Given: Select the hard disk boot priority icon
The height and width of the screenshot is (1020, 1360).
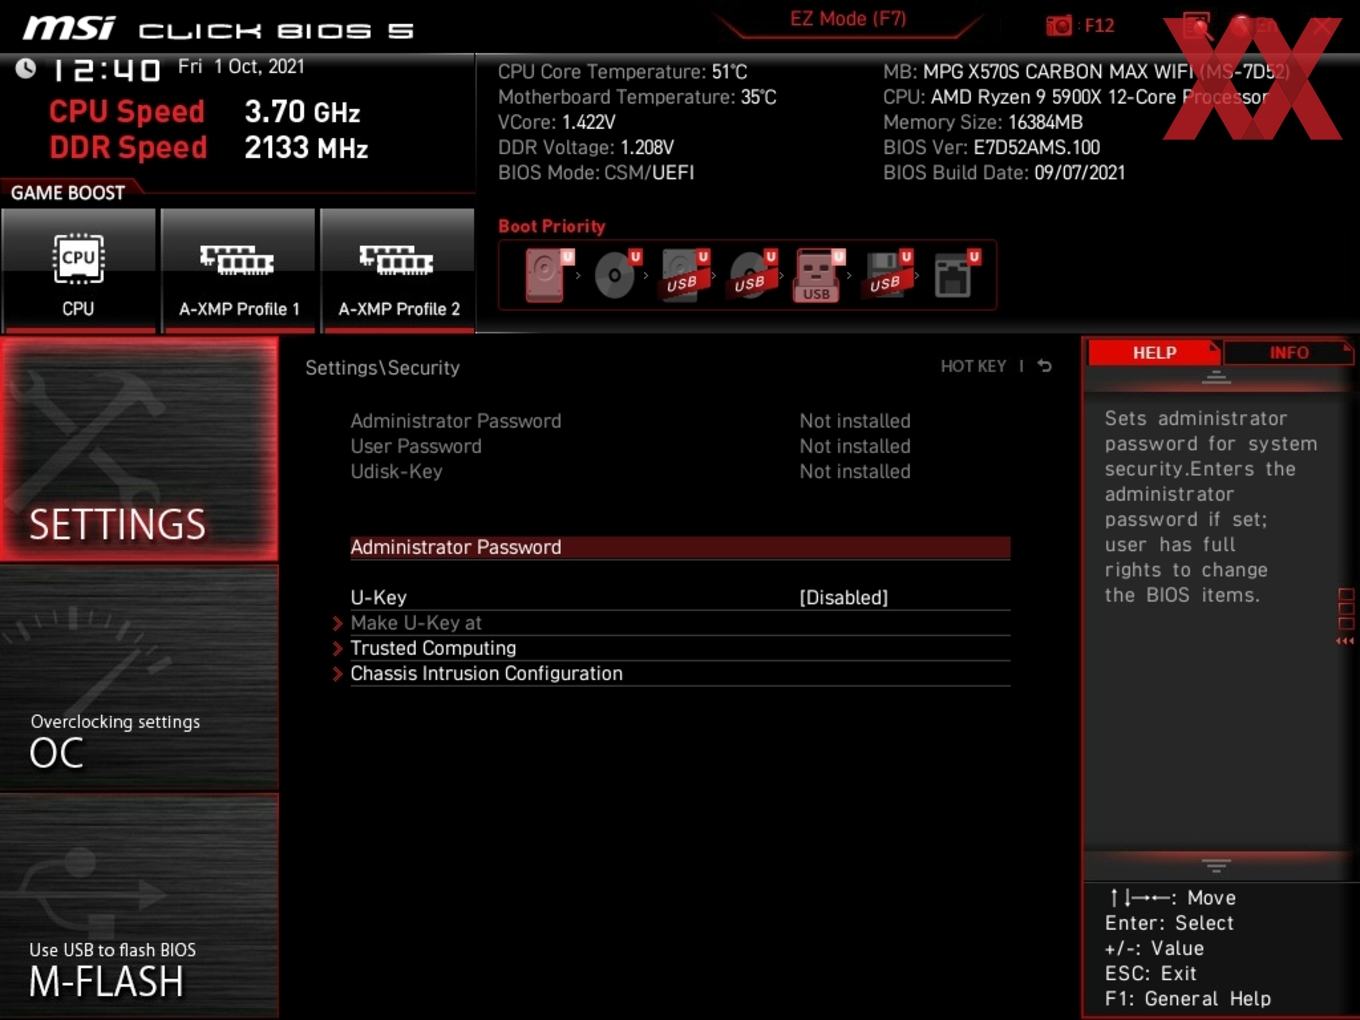Looking at the screenshot, I should [548, 275].
